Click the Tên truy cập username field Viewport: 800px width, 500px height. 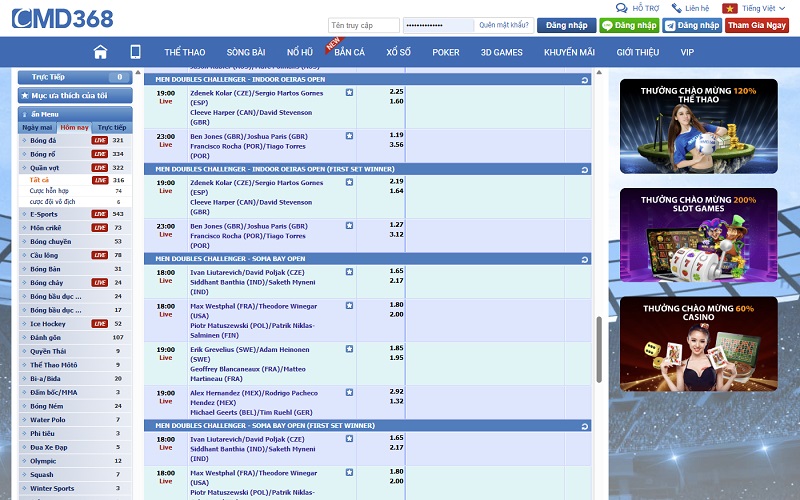pos(364,25)
